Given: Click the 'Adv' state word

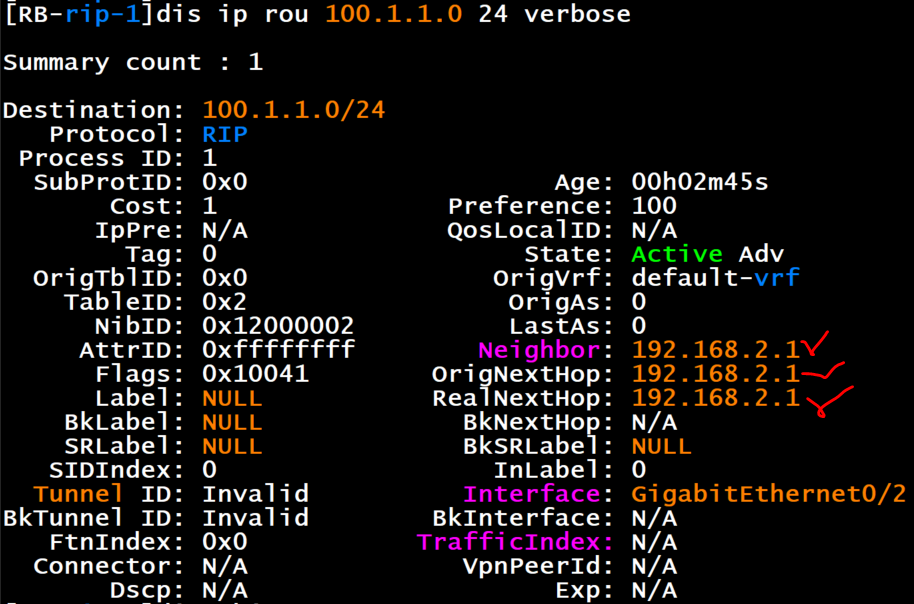Looking at the screenshot, I should 761,254.
